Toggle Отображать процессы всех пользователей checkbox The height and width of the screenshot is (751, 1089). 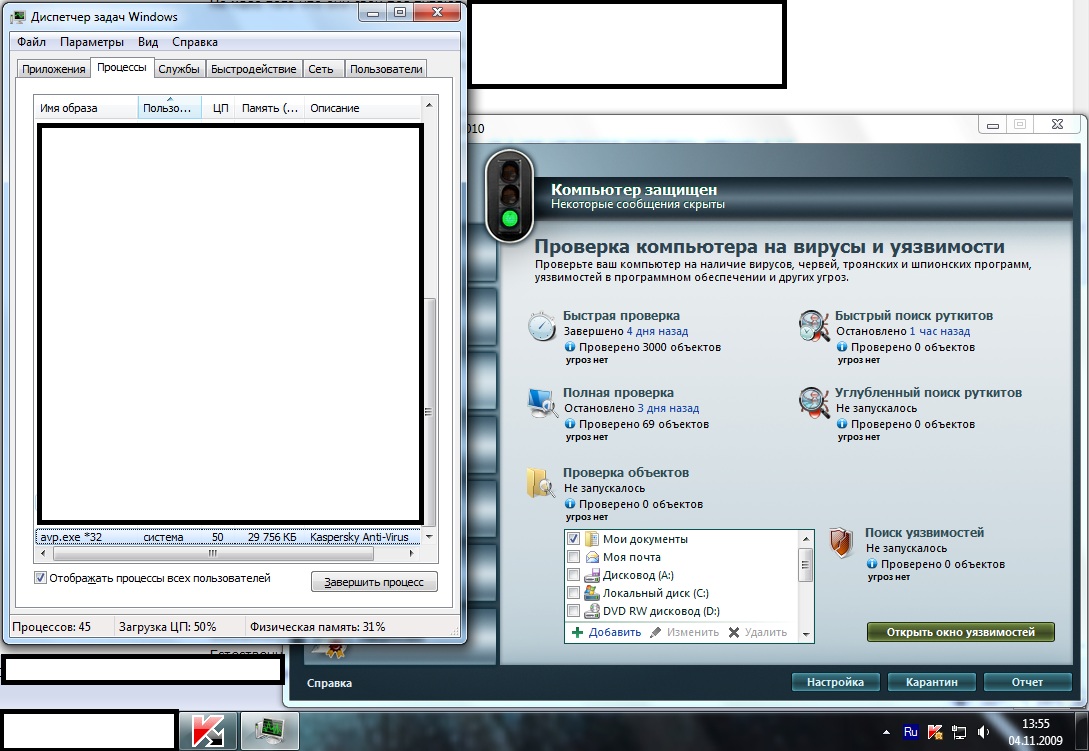[x=41, y=578]
